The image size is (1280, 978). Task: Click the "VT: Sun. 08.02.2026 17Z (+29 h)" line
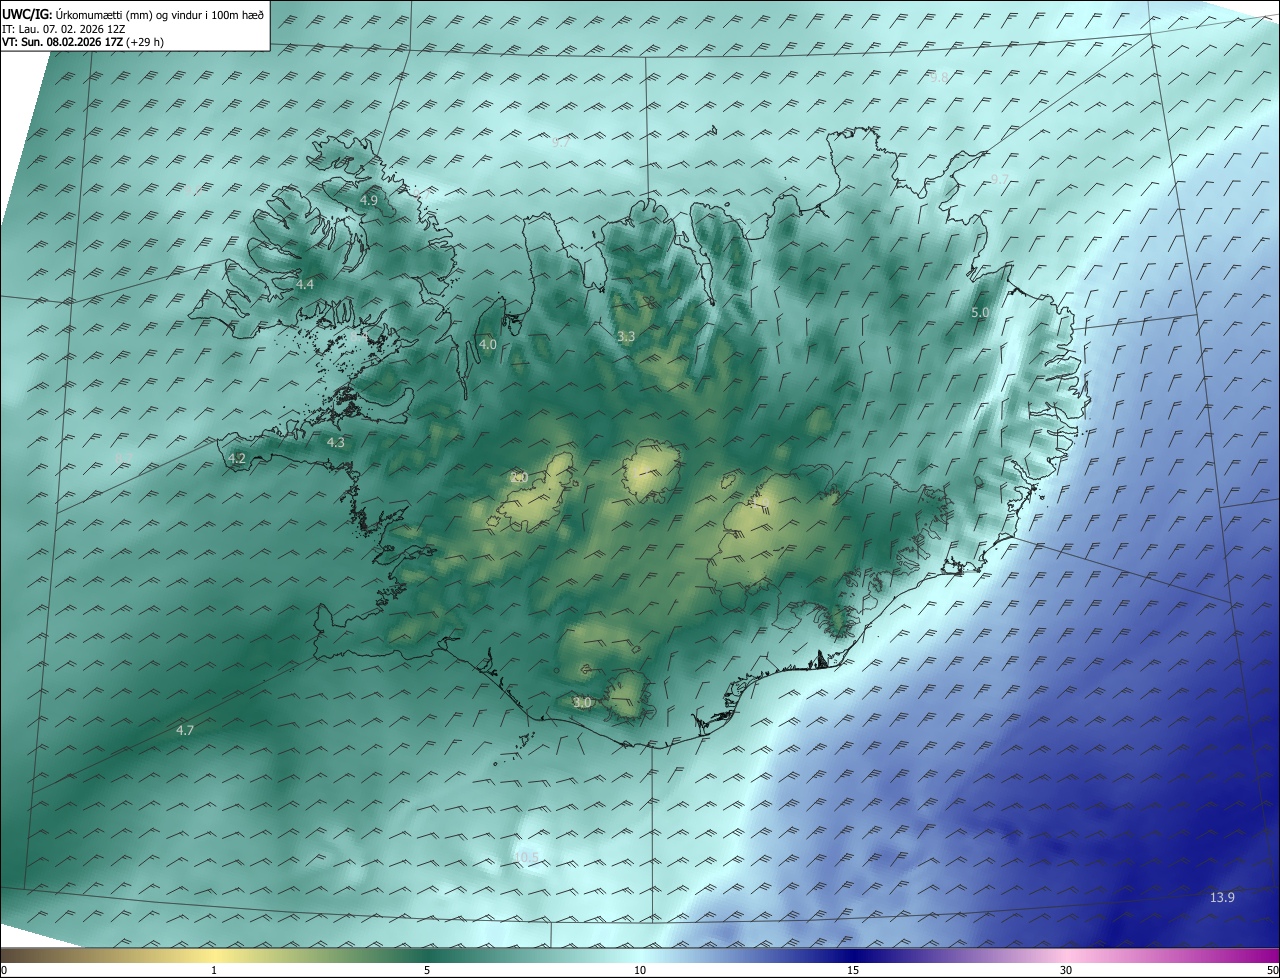point(83,42)
